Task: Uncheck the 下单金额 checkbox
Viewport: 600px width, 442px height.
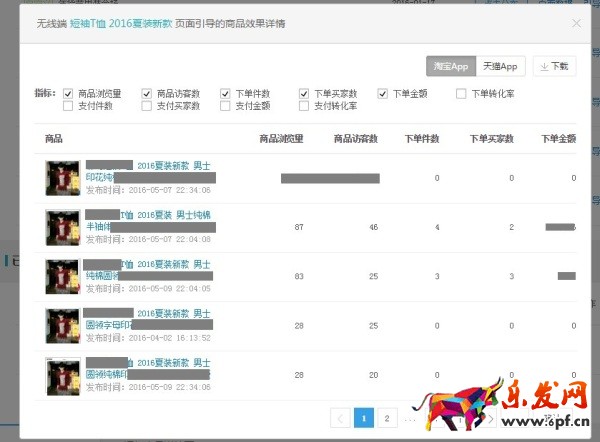Action: 383,93
